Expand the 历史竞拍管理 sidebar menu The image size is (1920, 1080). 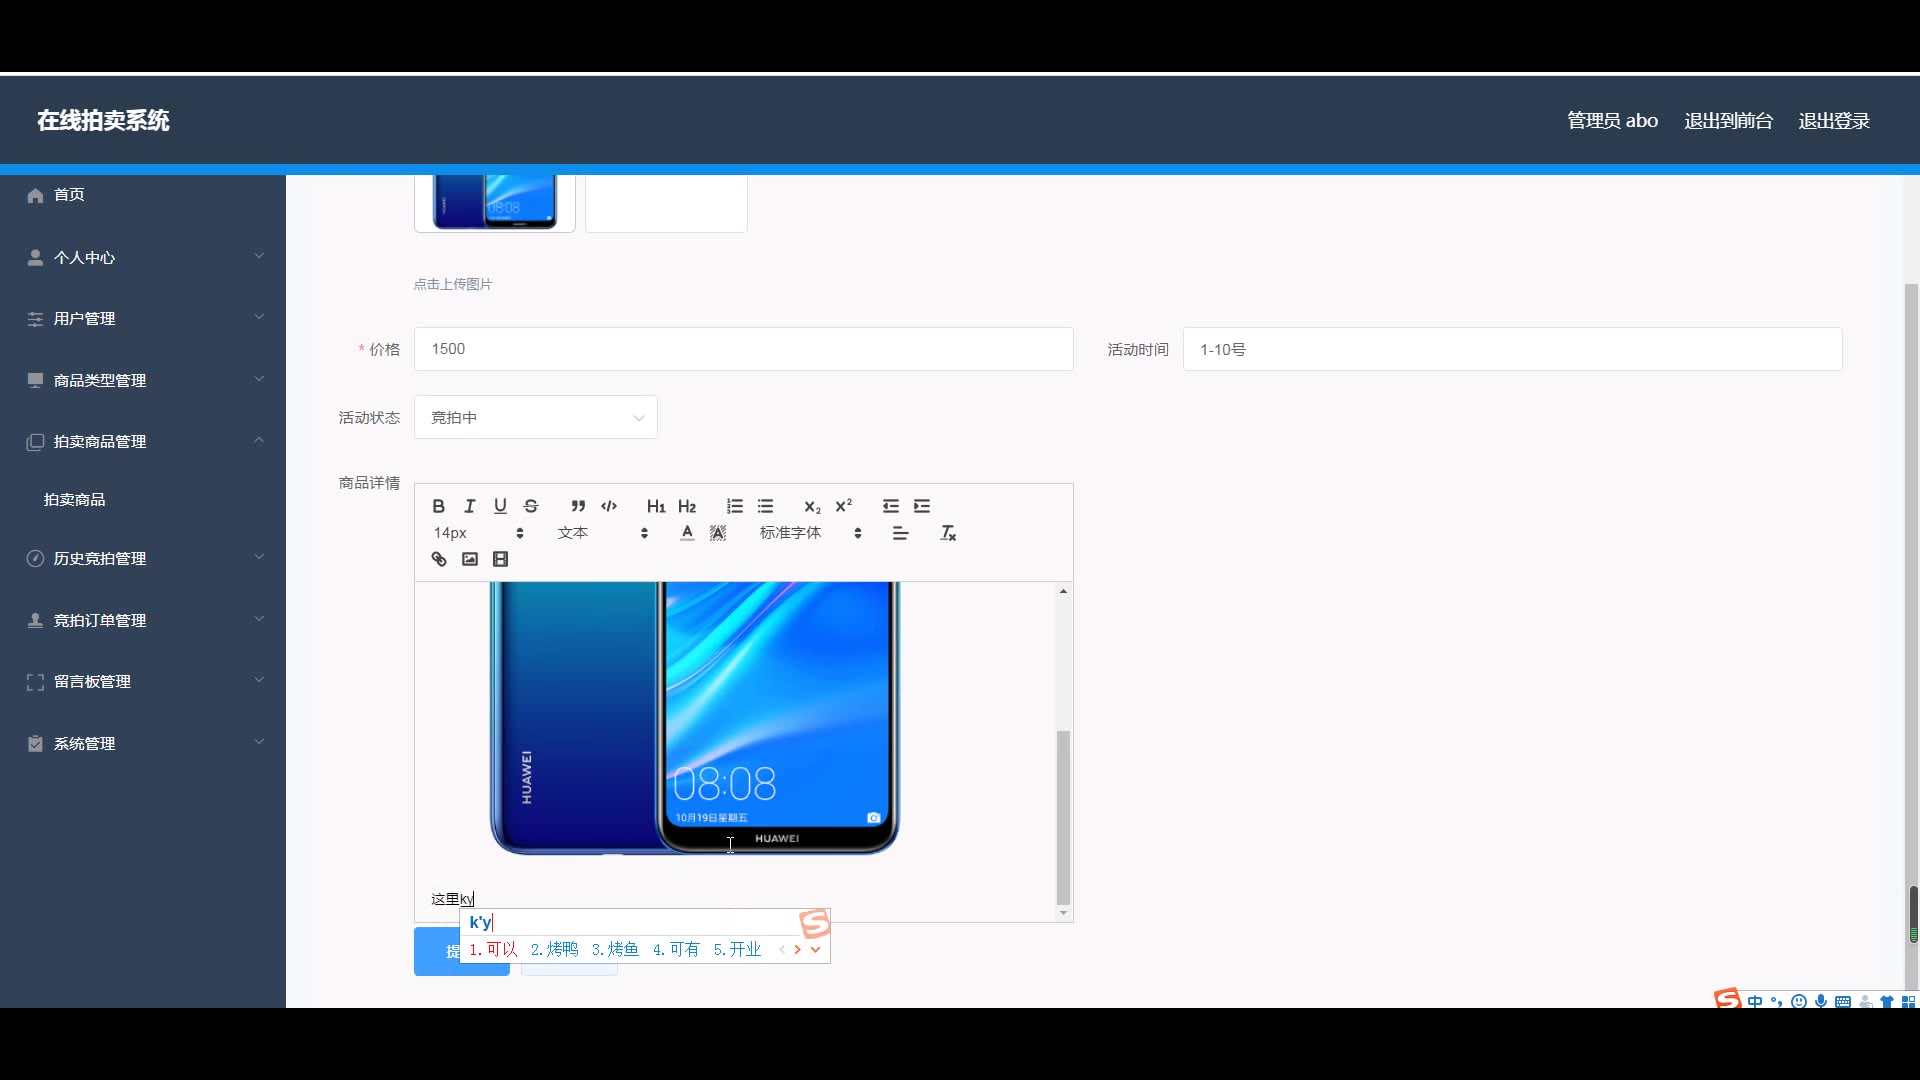[143, 558]
